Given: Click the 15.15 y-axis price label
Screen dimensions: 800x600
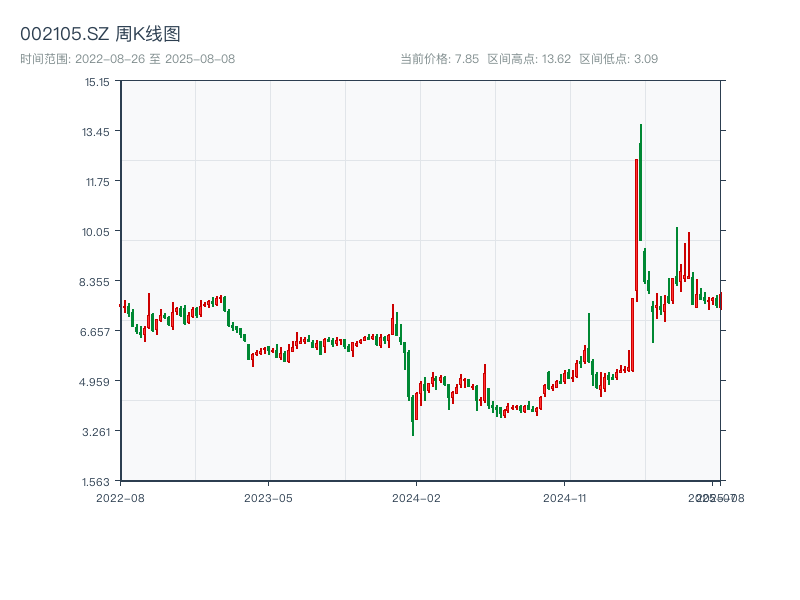Looking at the screenshot, I should point(96,82).
